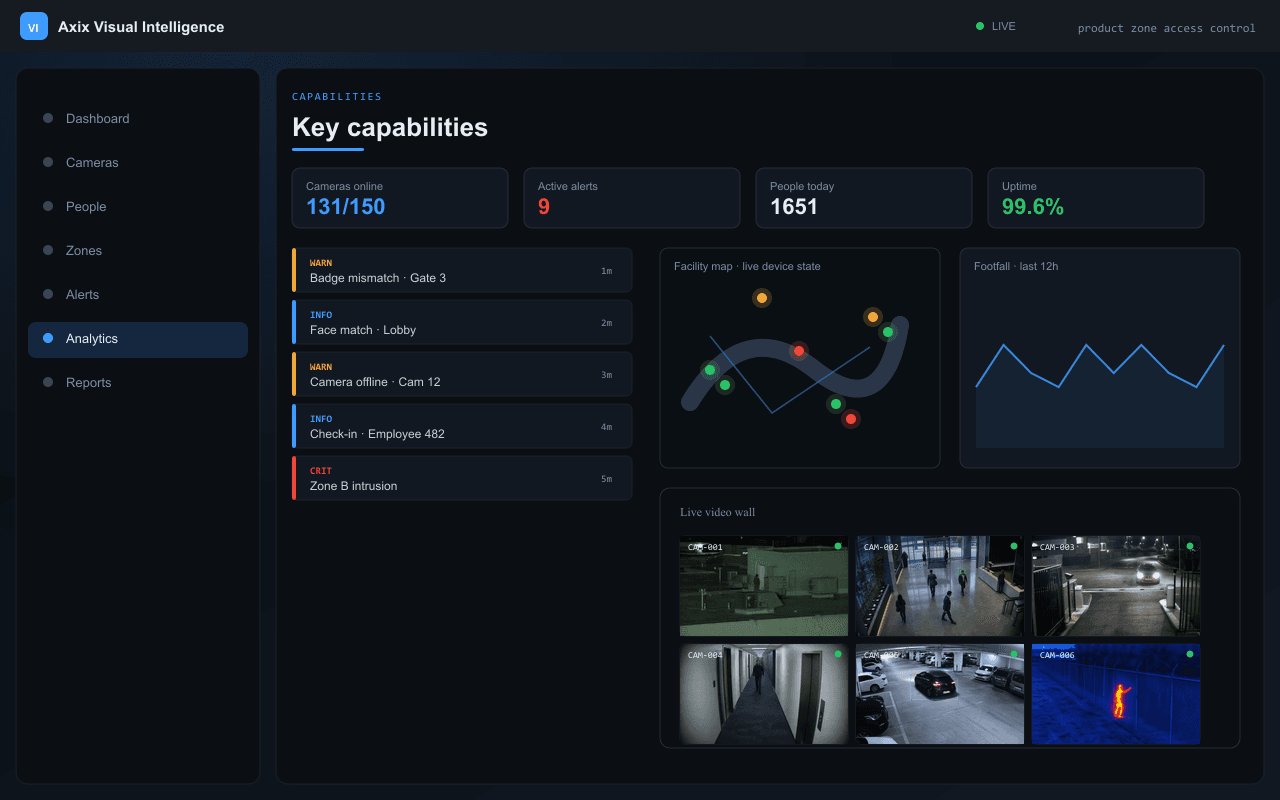1280x800 pixels.
Task: Click the Footfall last 12h line chart
Action: click(x=1100, y=395)
